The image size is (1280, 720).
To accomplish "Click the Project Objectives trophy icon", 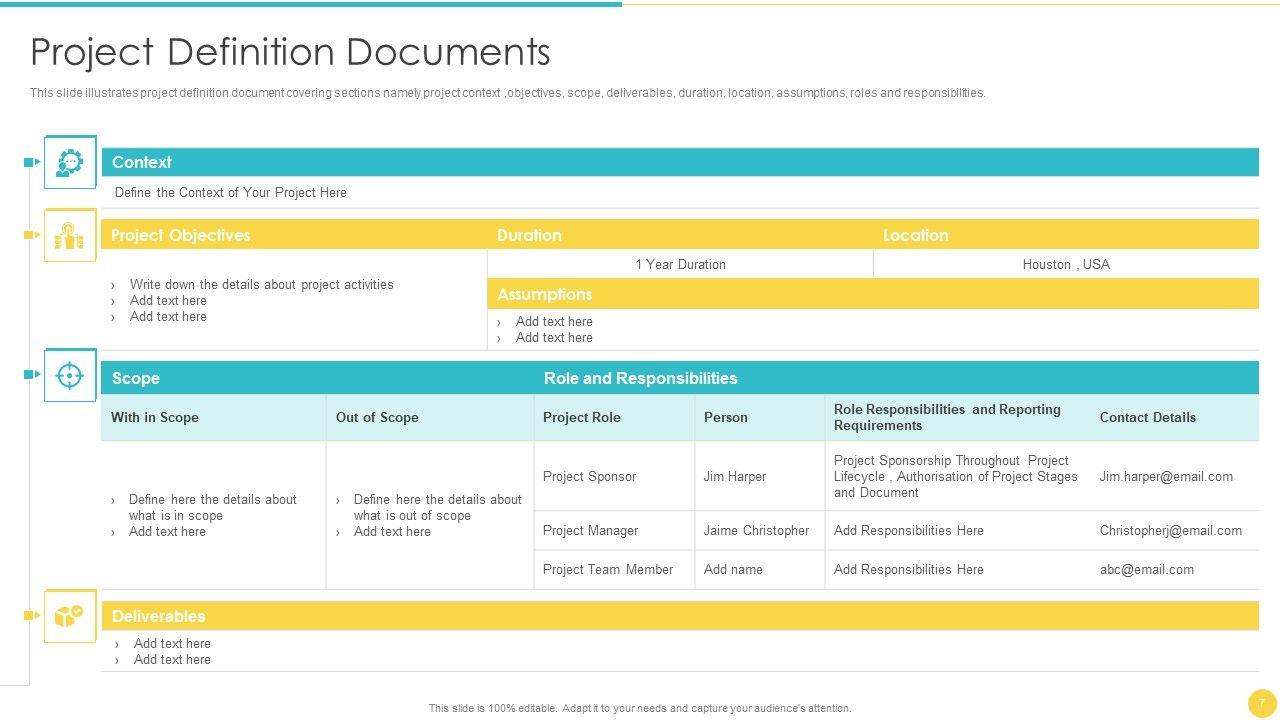I will click(x=69, y=236).
